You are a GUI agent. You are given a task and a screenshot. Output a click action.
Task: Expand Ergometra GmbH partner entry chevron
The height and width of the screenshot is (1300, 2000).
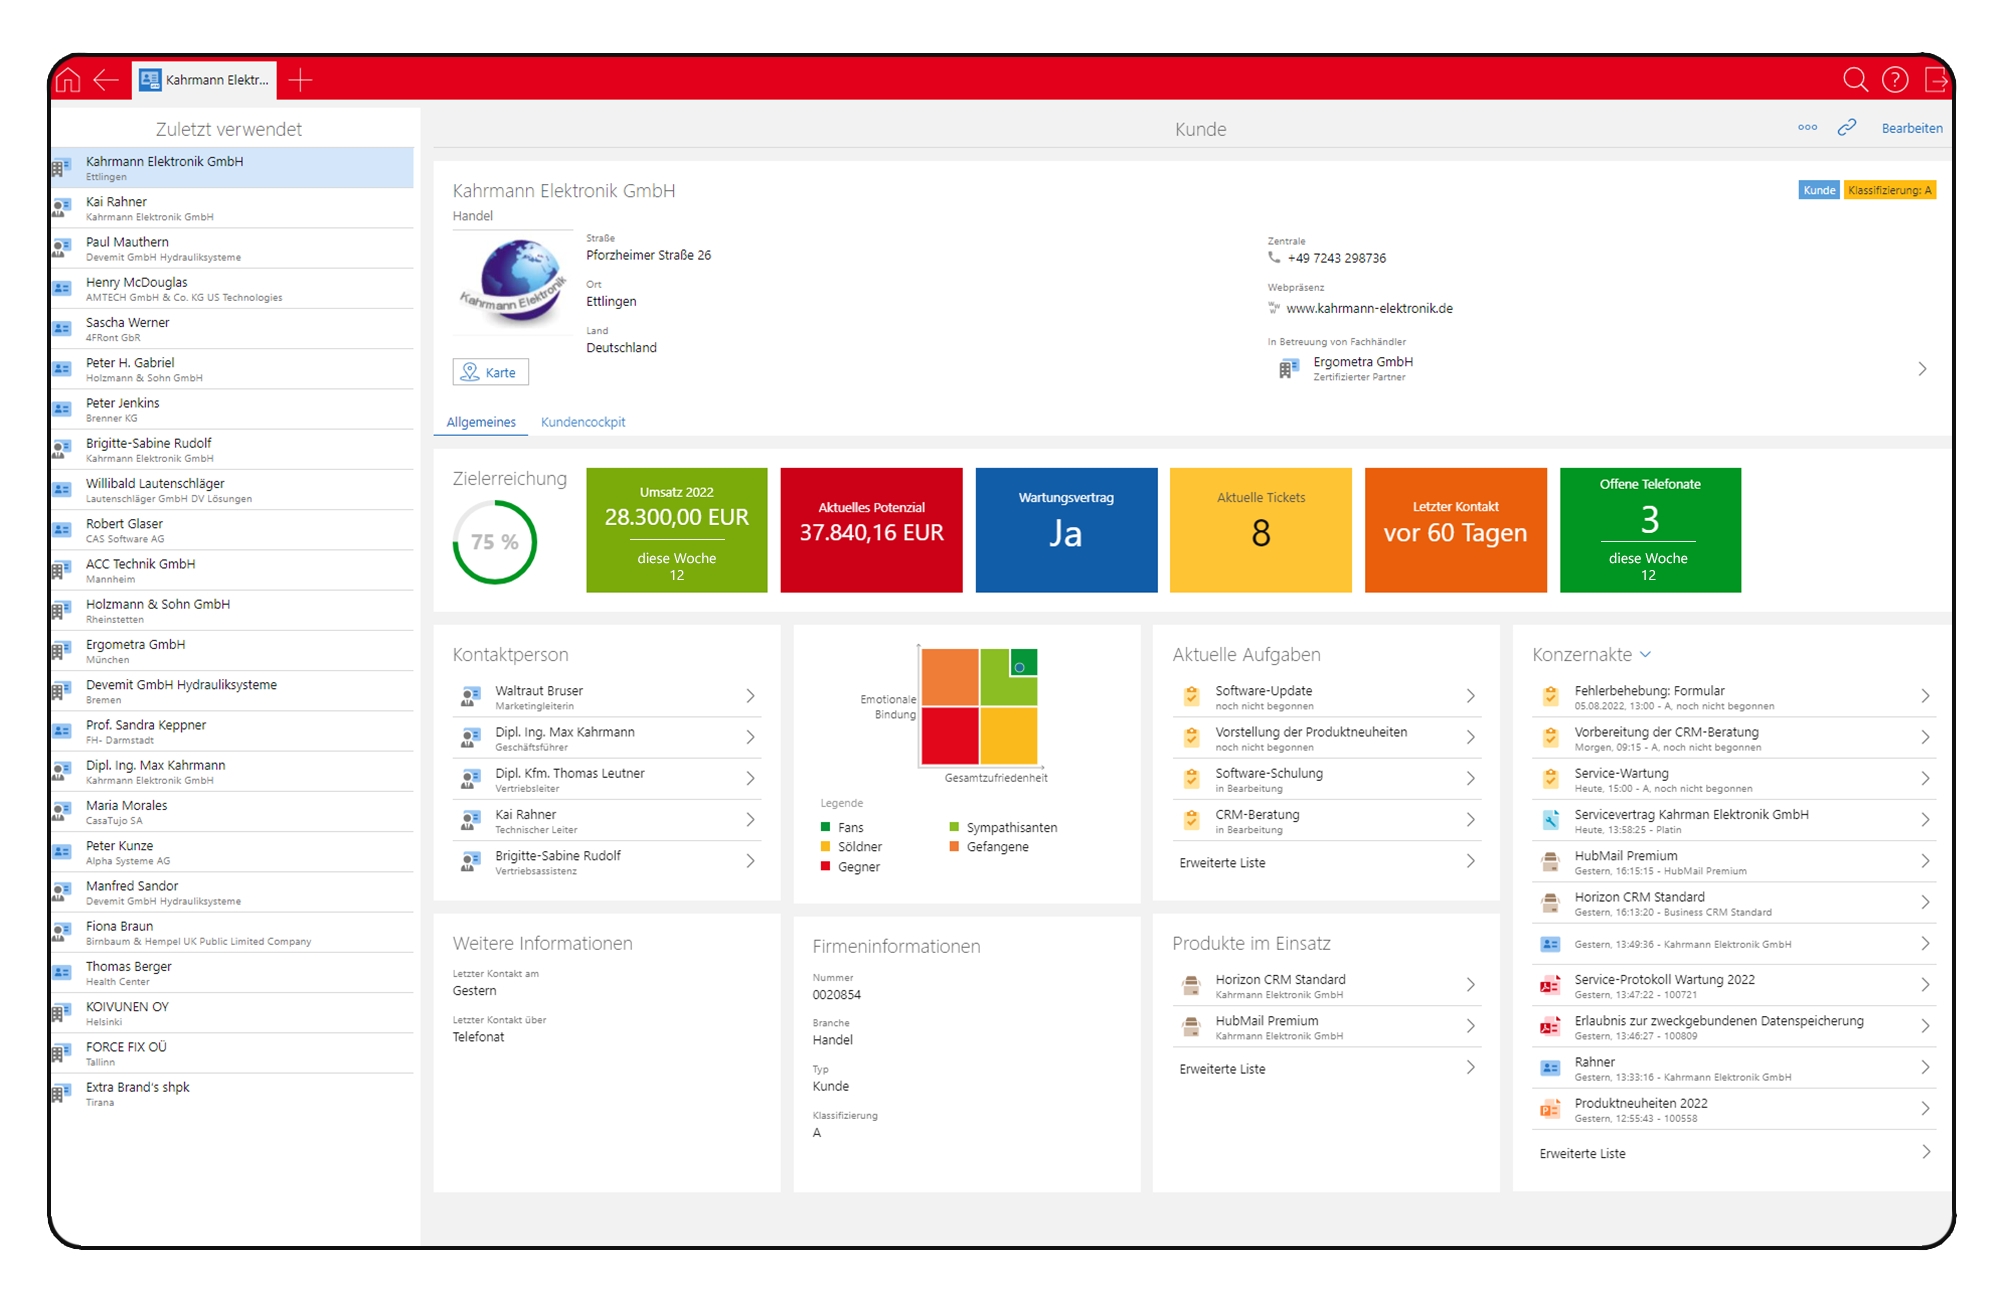pos(1922,369)
